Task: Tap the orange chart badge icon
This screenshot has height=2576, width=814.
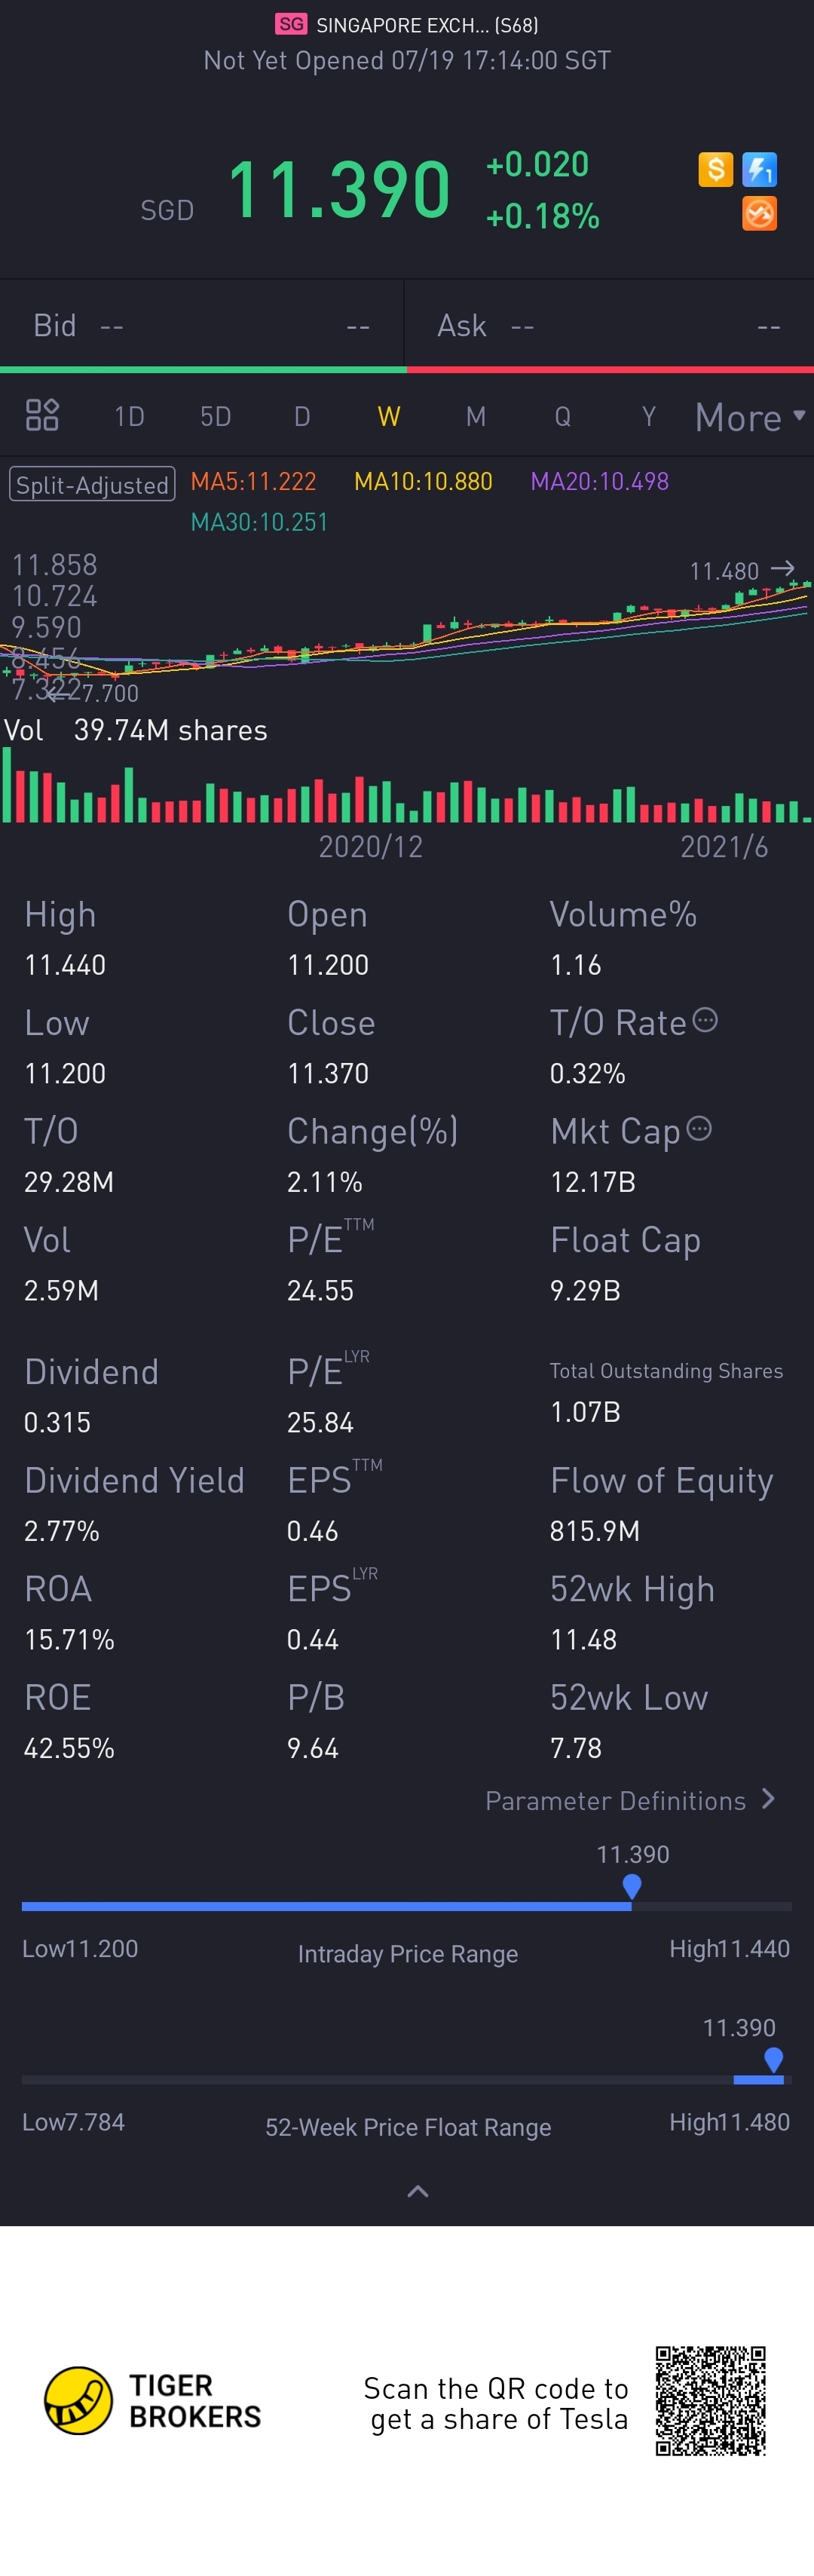Action: pyautogui.click(x=760, y=213)
